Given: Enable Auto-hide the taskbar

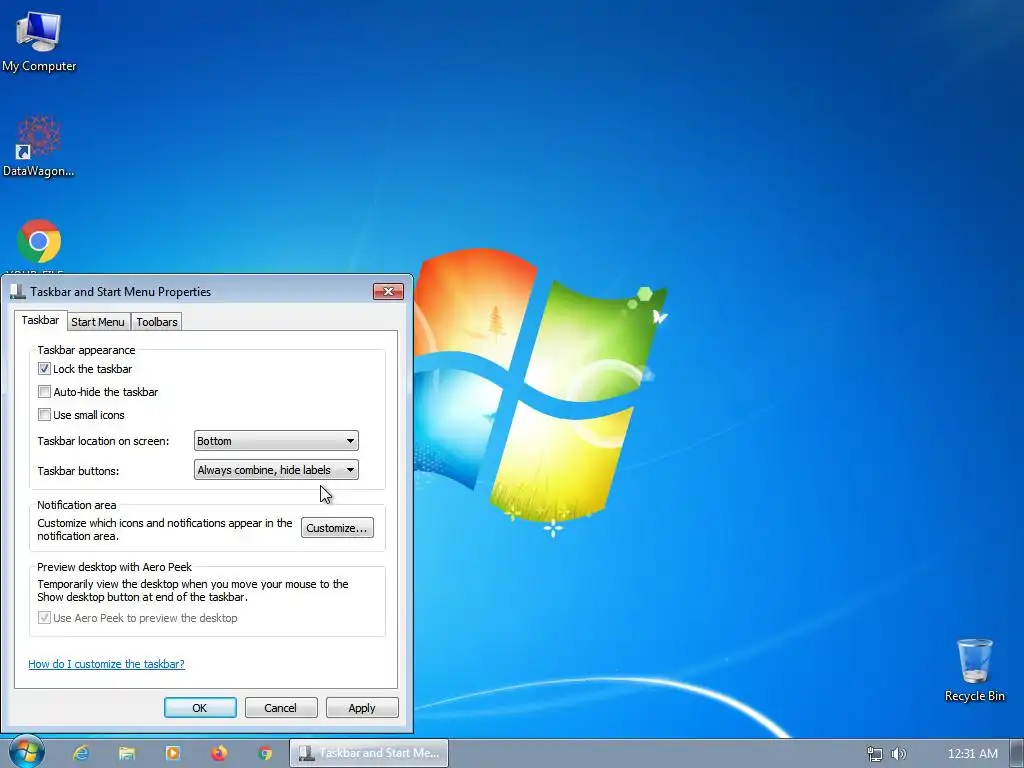Looking at the screenshot, I should pyautogui.click(x=44, y=392).
